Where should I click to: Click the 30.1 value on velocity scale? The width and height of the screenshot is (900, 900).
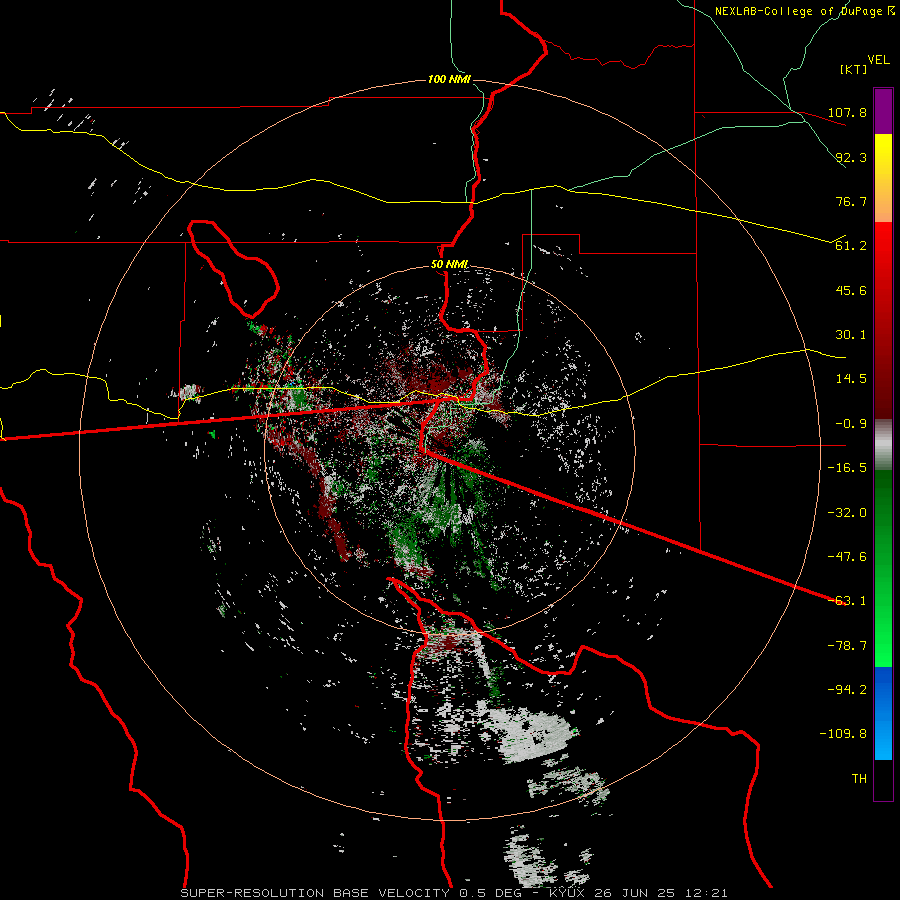pos(851,335)
